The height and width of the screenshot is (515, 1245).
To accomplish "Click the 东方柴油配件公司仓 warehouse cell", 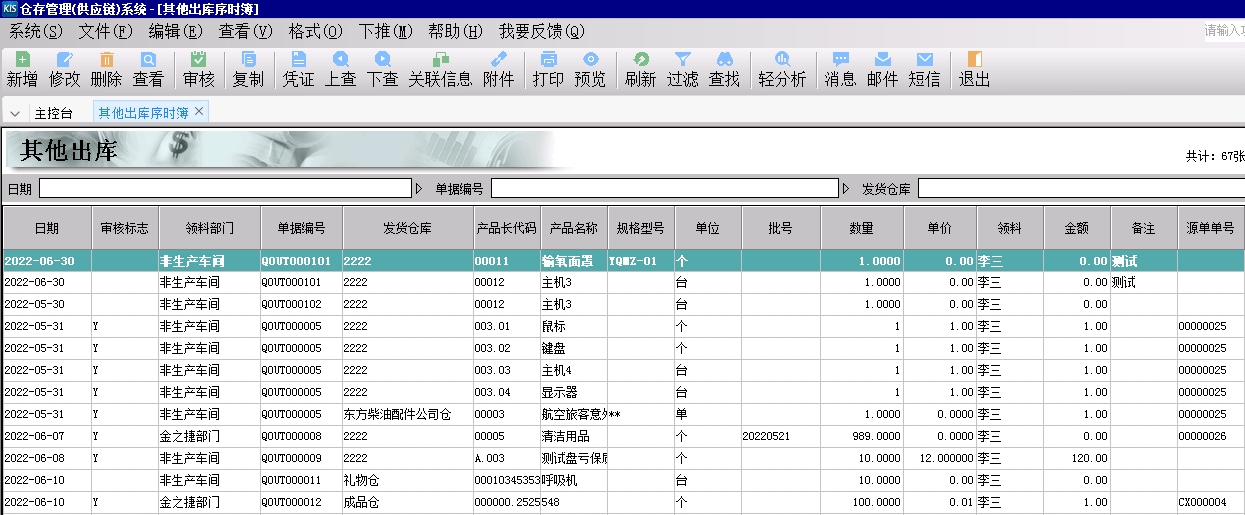I will tap(408, 414).
